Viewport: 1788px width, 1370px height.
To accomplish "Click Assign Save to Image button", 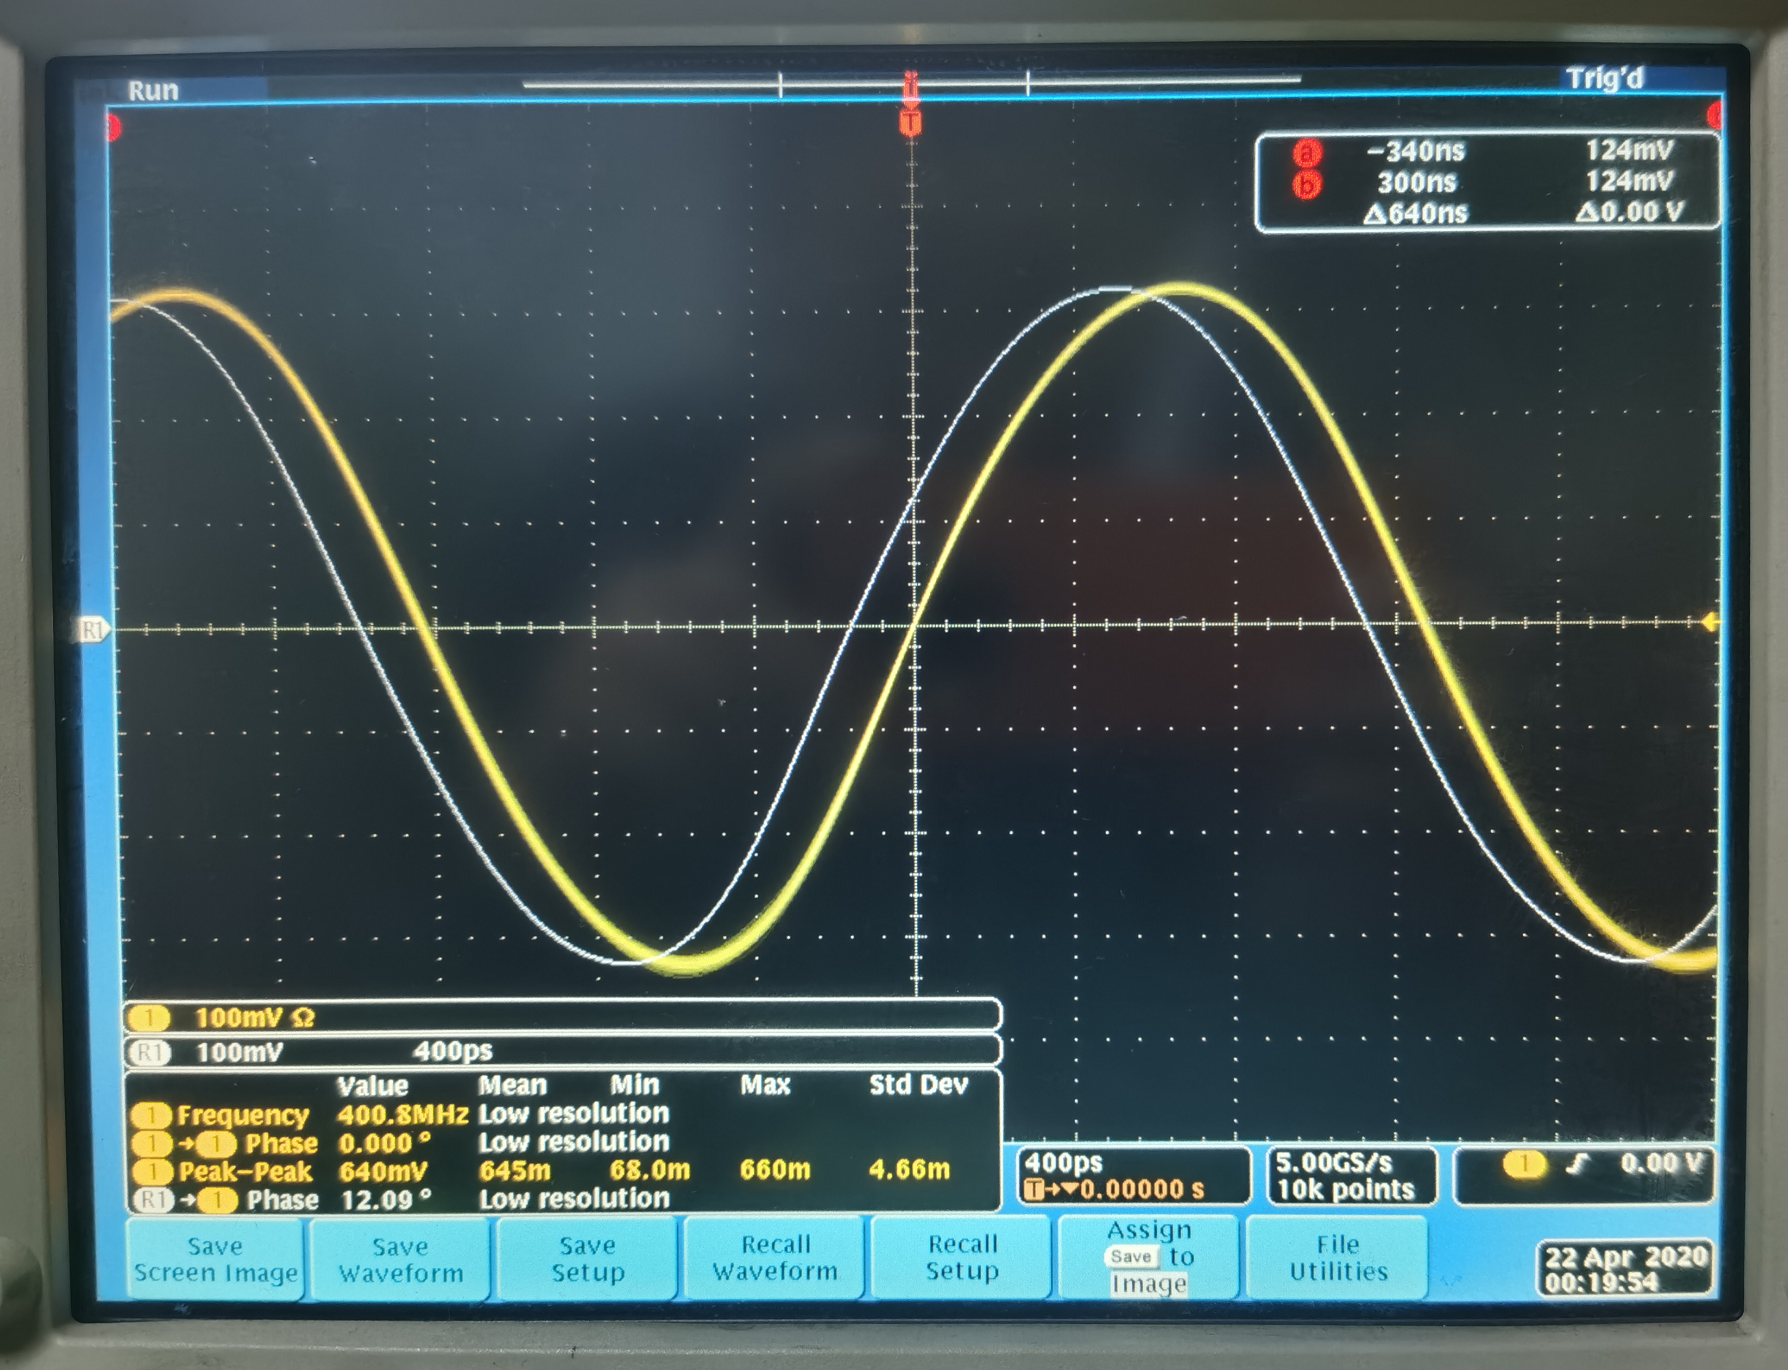I will pos(1149,1256).
